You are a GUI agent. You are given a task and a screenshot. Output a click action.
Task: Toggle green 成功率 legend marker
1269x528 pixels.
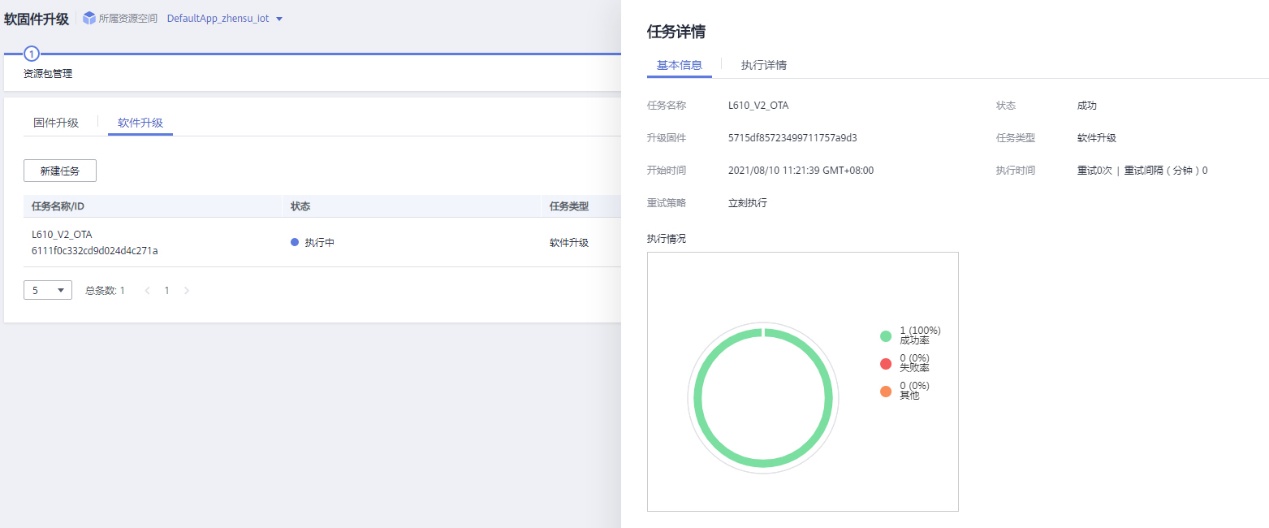(885, 336)
